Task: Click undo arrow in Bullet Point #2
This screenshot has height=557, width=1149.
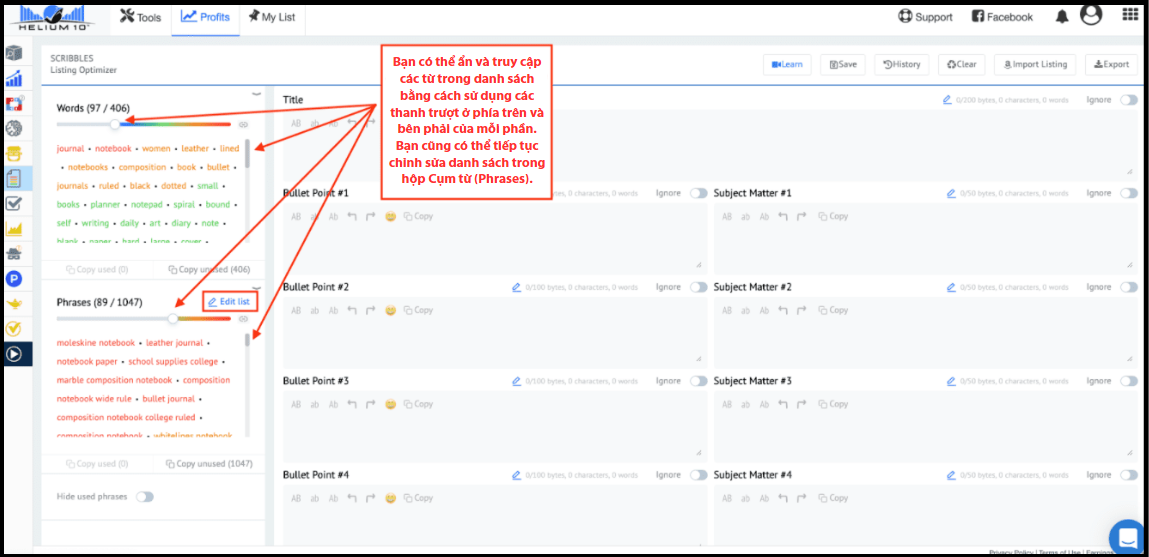Action: click(x=352, y=310)
